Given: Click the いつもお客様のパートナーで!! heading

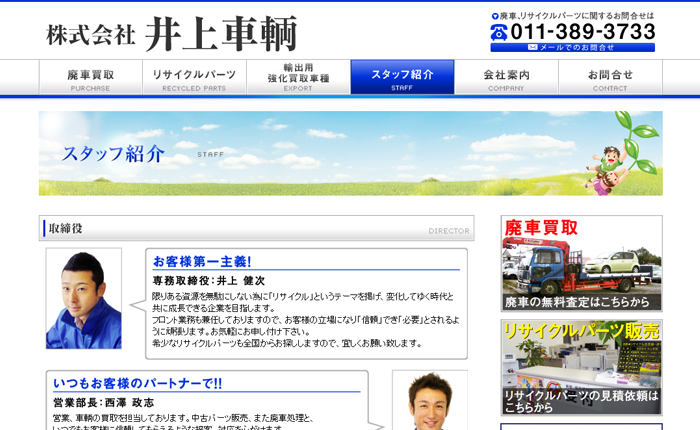Looking at the screenshot, I should (138, 384).
